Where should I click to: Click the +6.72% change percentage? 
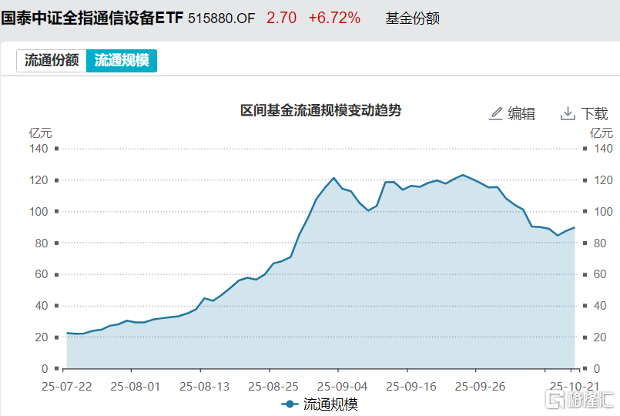coord(334,18)
